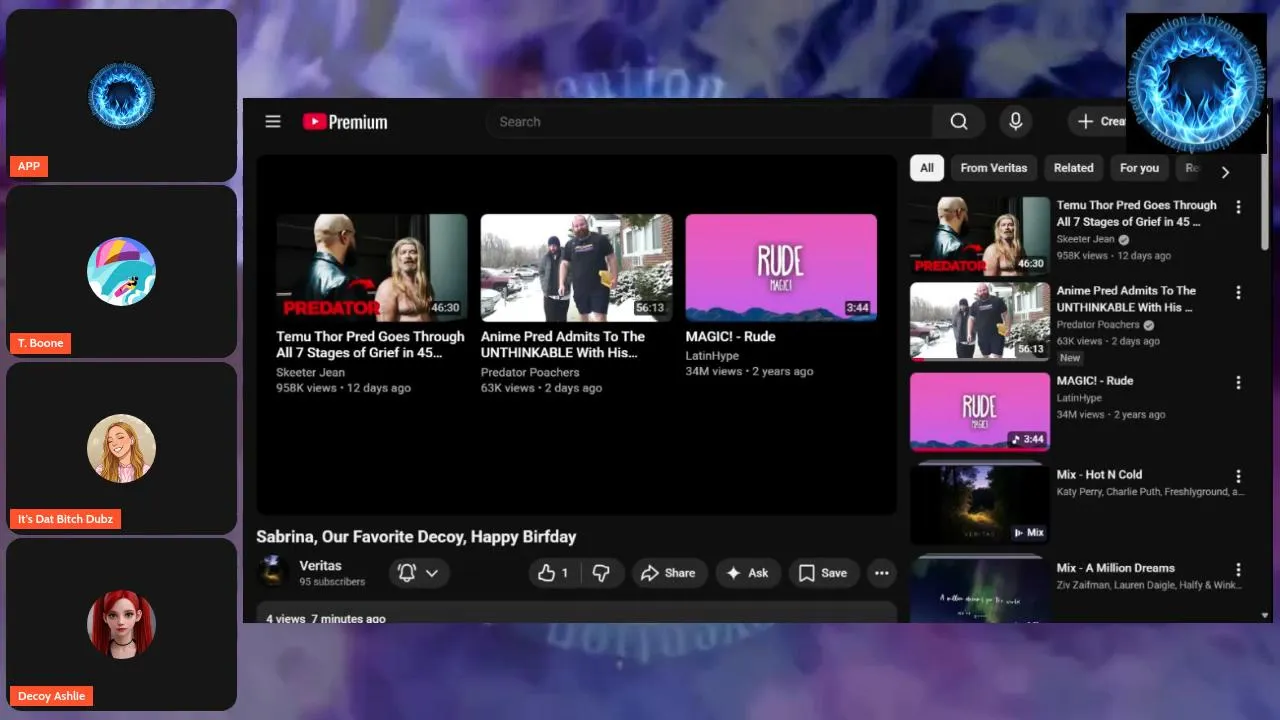Open options menu for sidebar Temu Thor video

[1238, 207]
